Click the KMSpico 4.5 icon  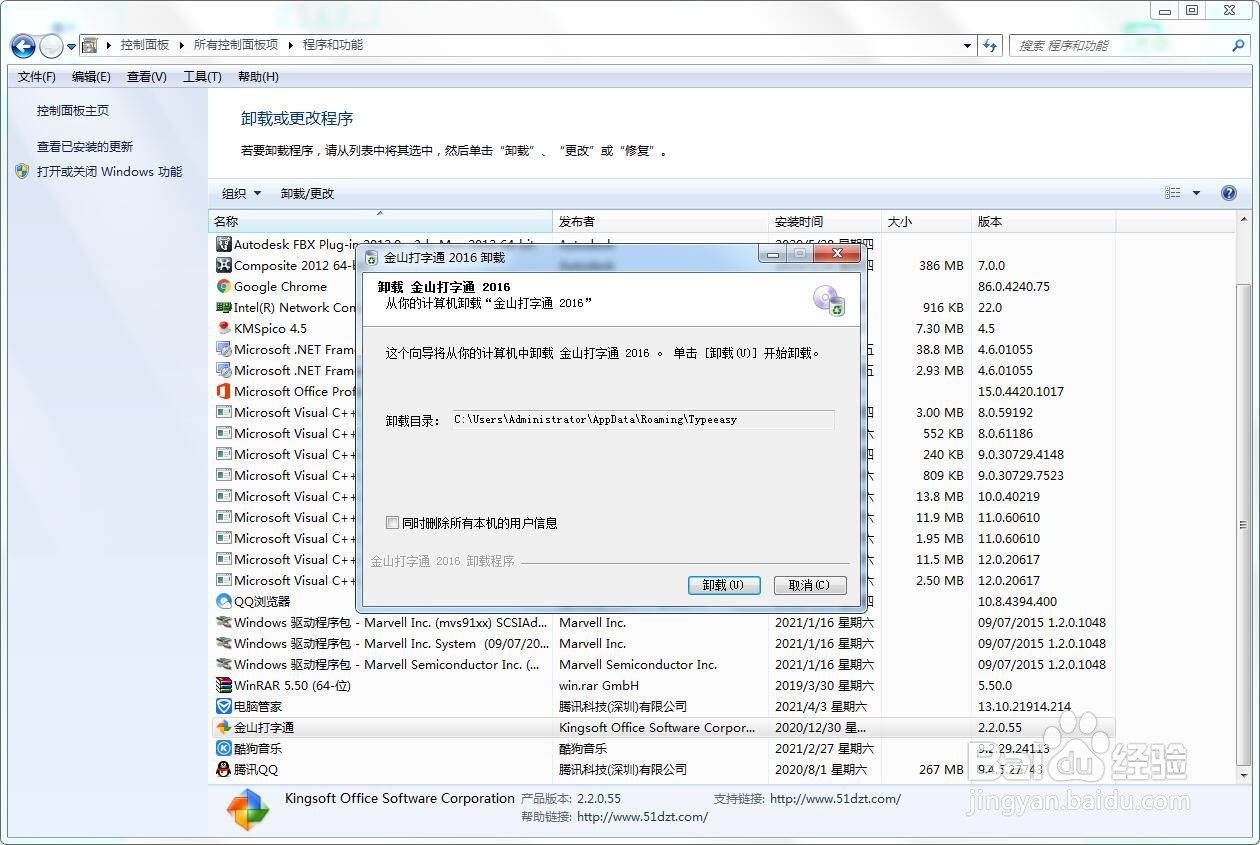[x=224, y=328]
